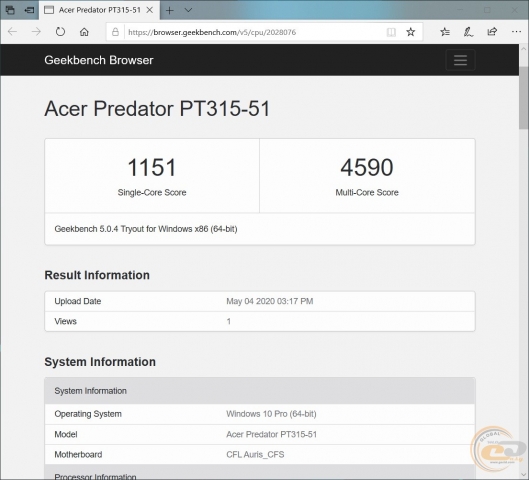Click CFL Auris_CFS motherboard value
This screenshot has width=529, height=480.
[x=255, y=455]
